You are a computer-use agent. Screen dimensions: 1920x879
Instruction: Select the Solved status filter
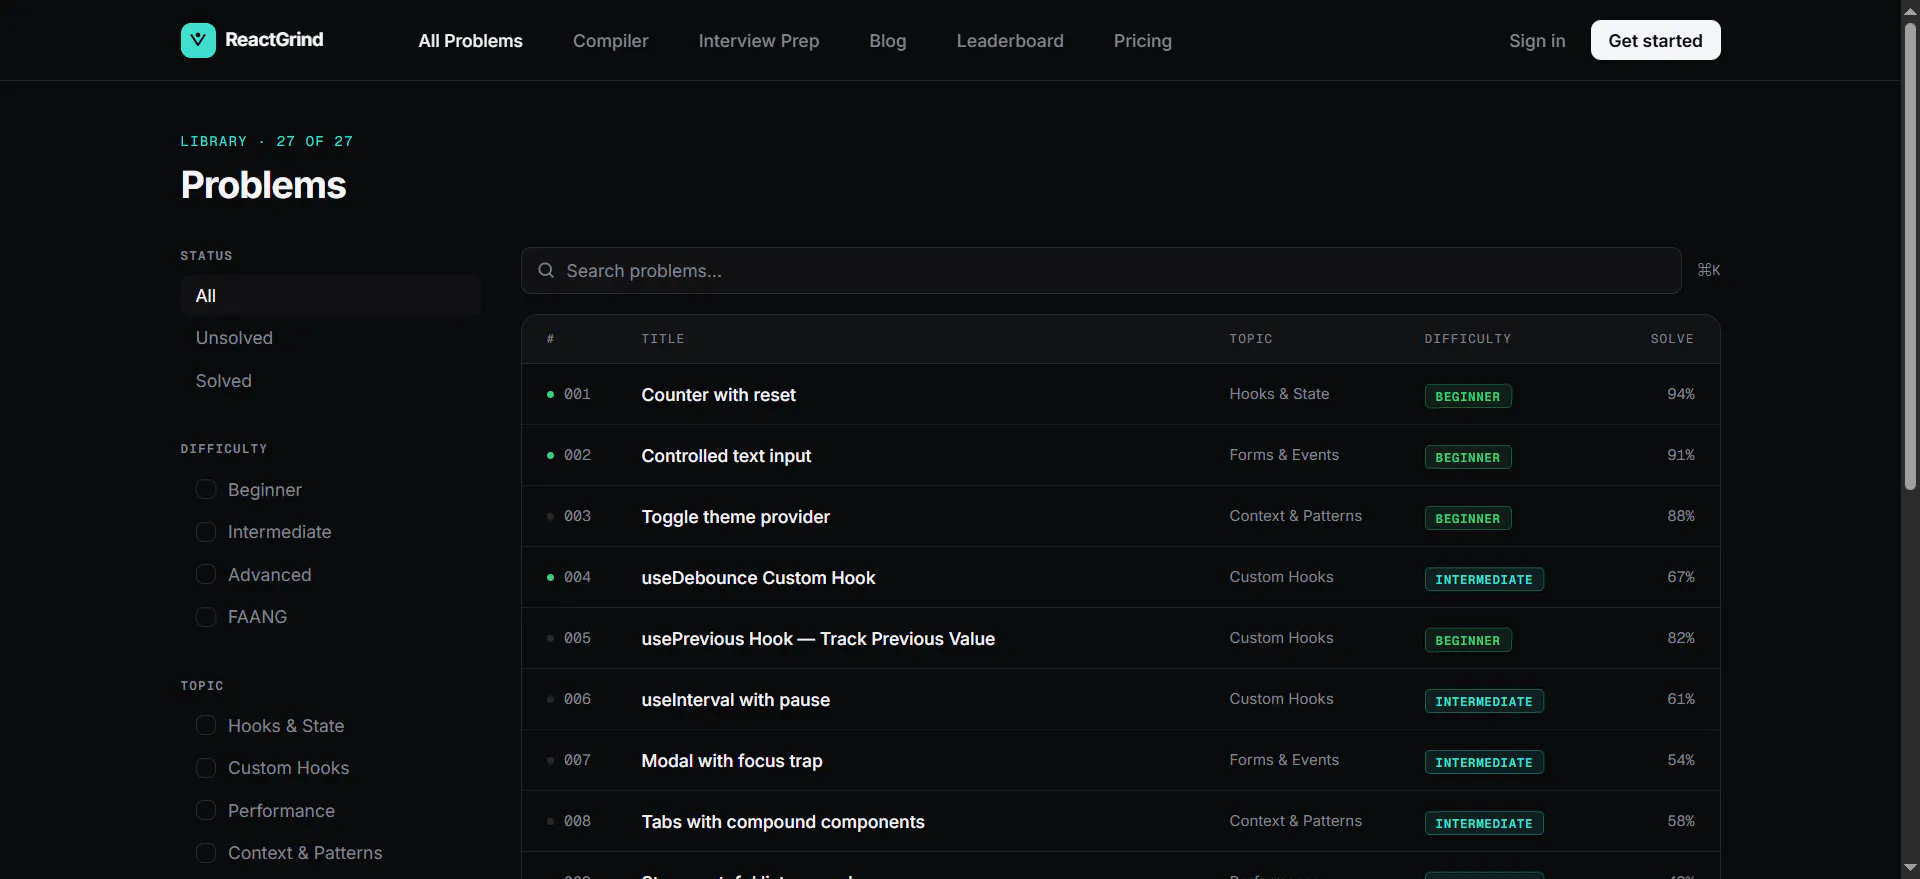[331, 381]
